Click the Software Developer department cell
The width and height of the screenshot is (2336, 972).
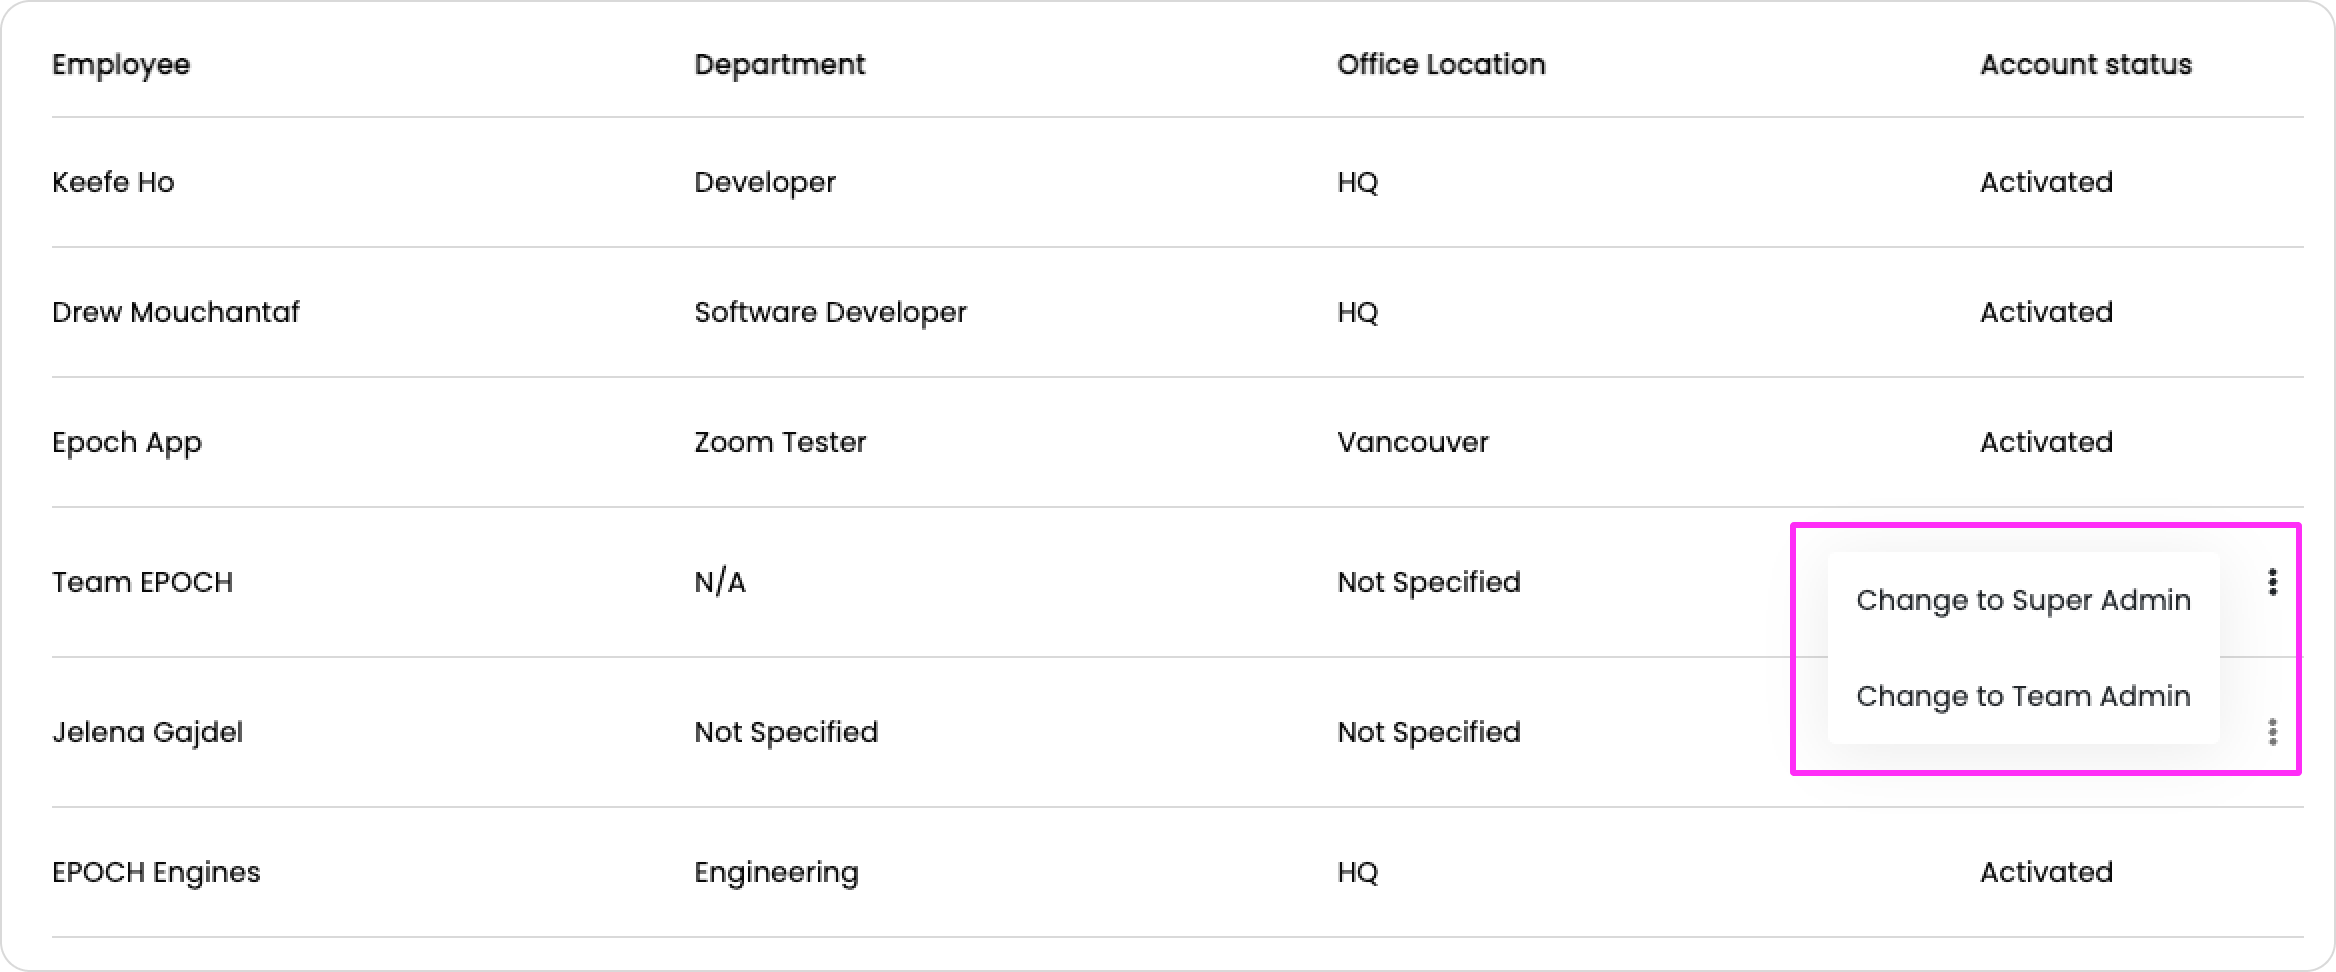tap(830, 312)
